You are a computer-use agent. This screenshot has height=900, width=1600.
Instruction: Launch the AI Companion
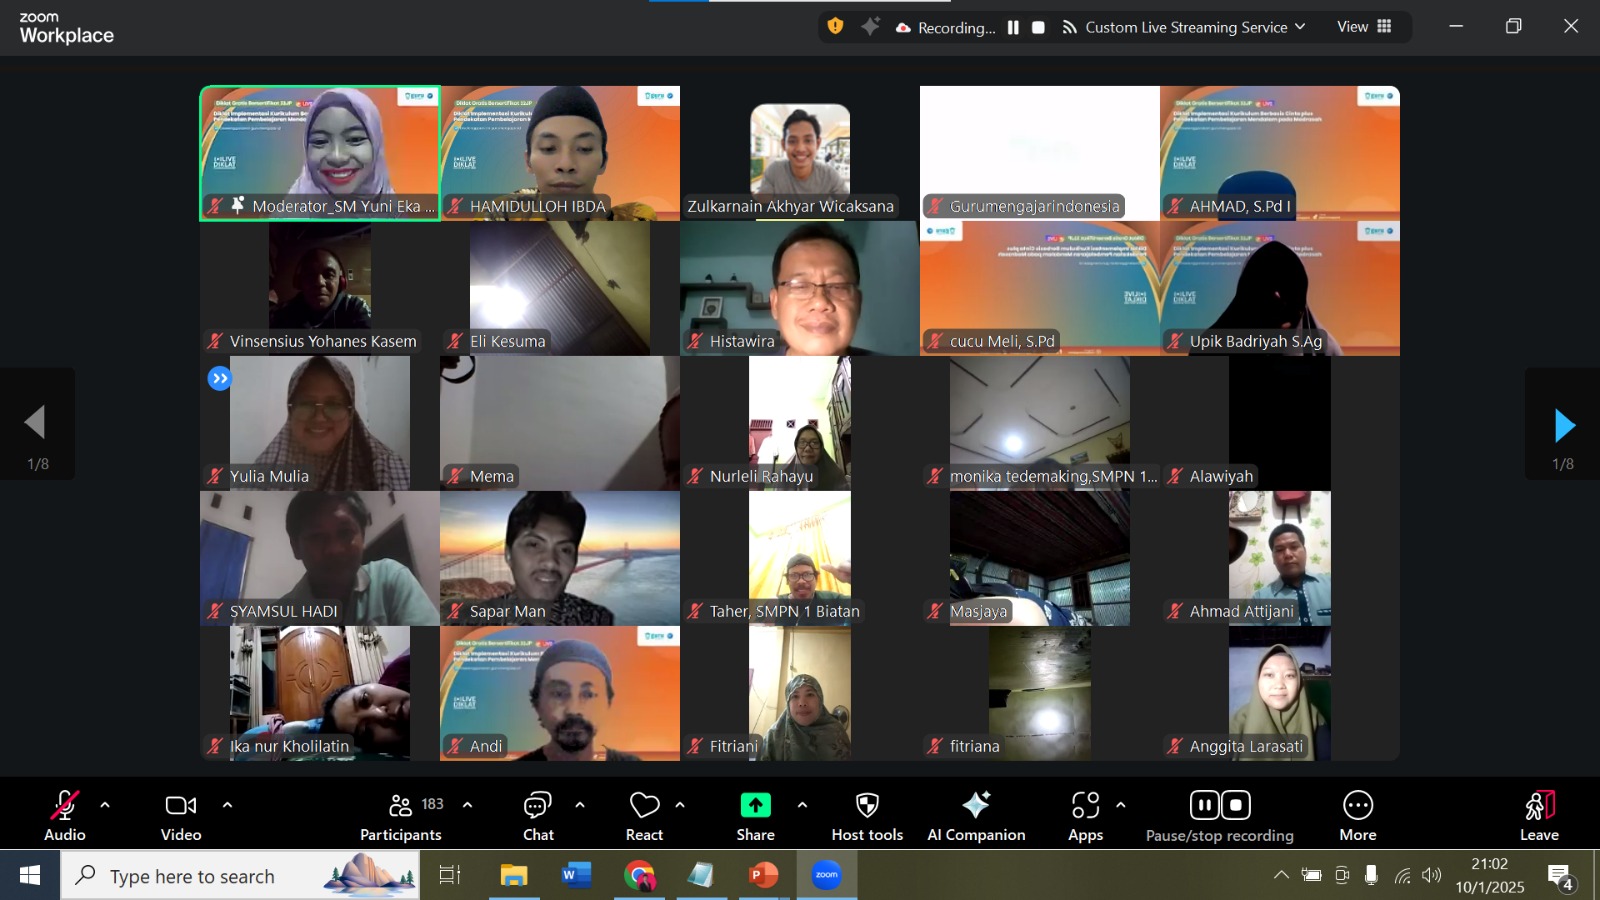point(976,816)
